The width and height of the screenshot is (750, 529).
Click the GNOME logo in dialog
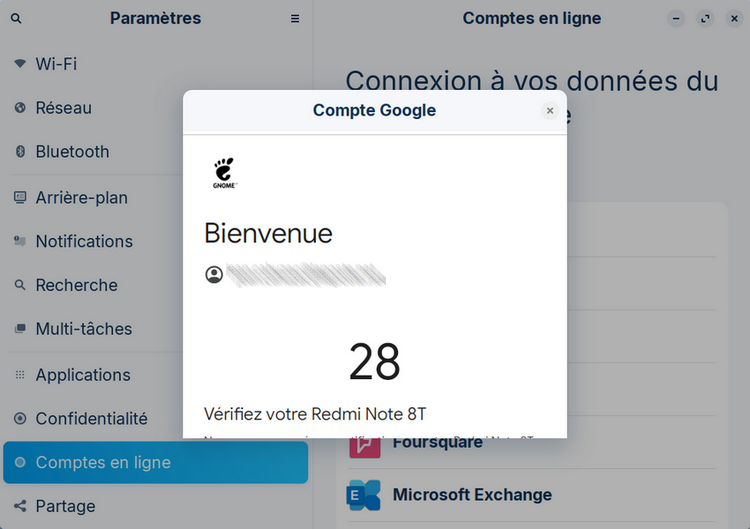click(x=225, y=172)
